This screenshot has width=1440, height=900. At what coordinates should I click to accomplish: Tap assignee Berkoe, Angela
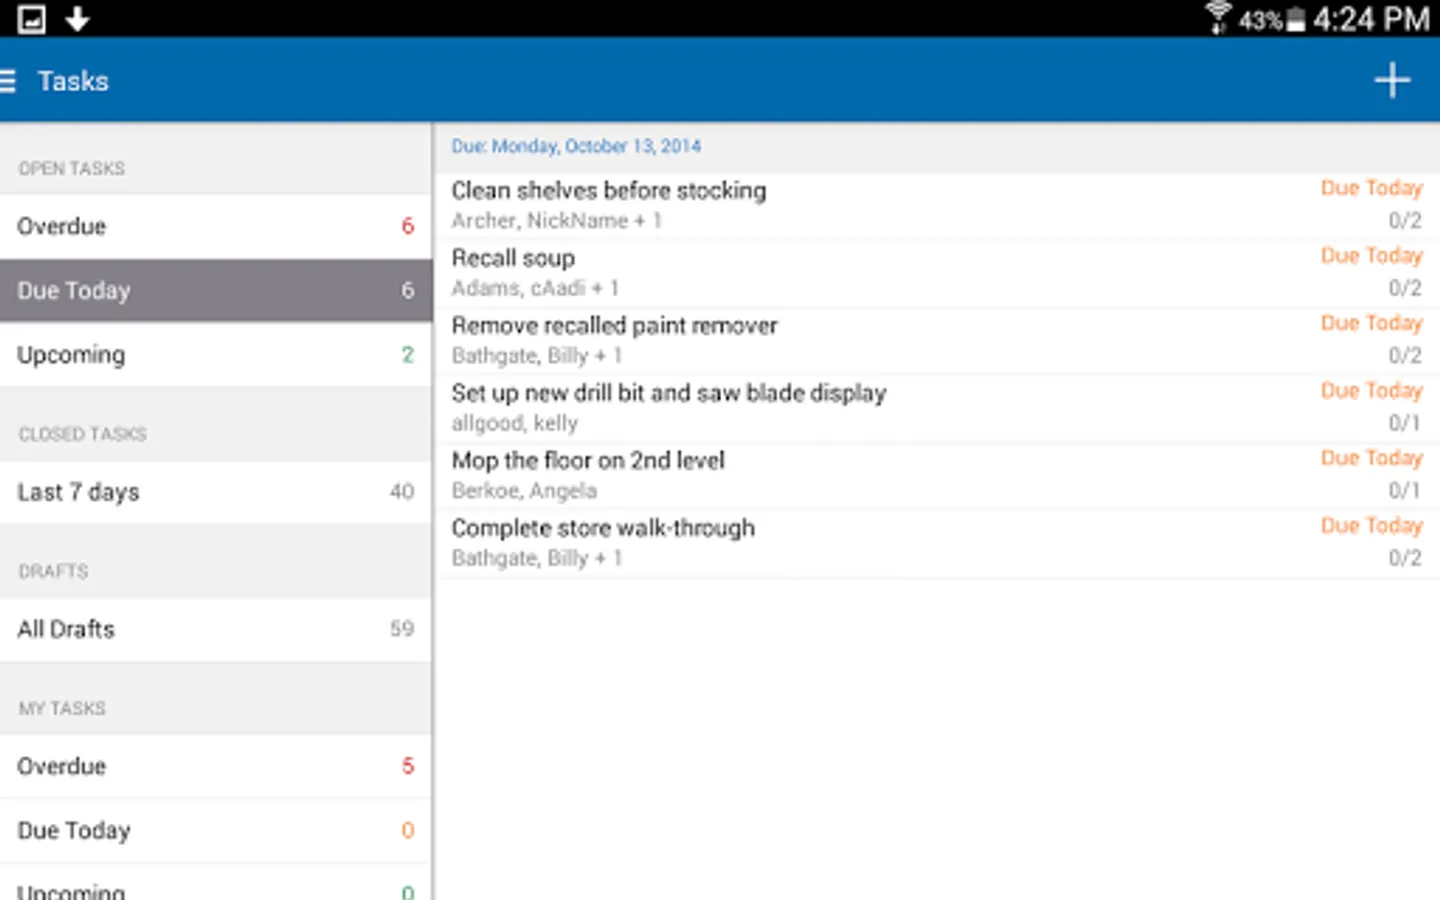click(524, 491)
